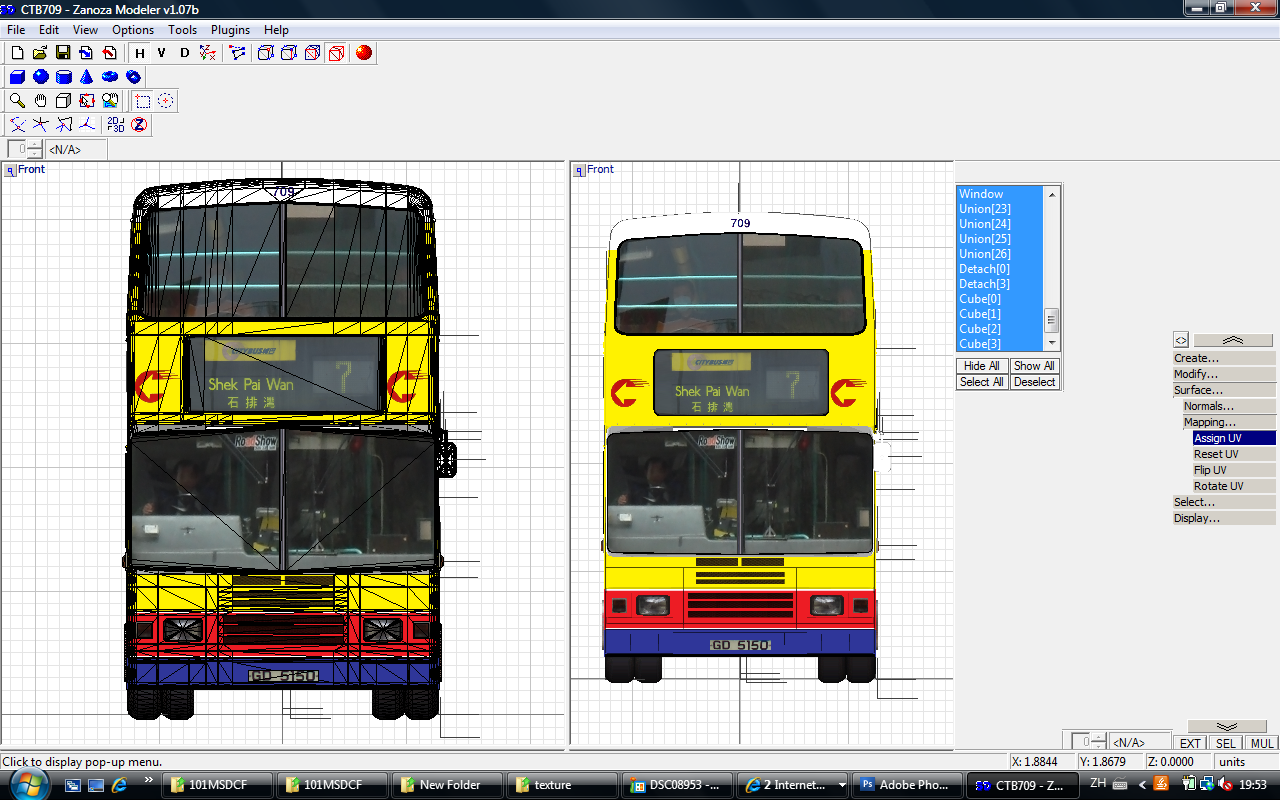The width and height of the screenshot is (1280, 800).
Task: Click the top <N/A> field
Action: [x=76, y=150]
